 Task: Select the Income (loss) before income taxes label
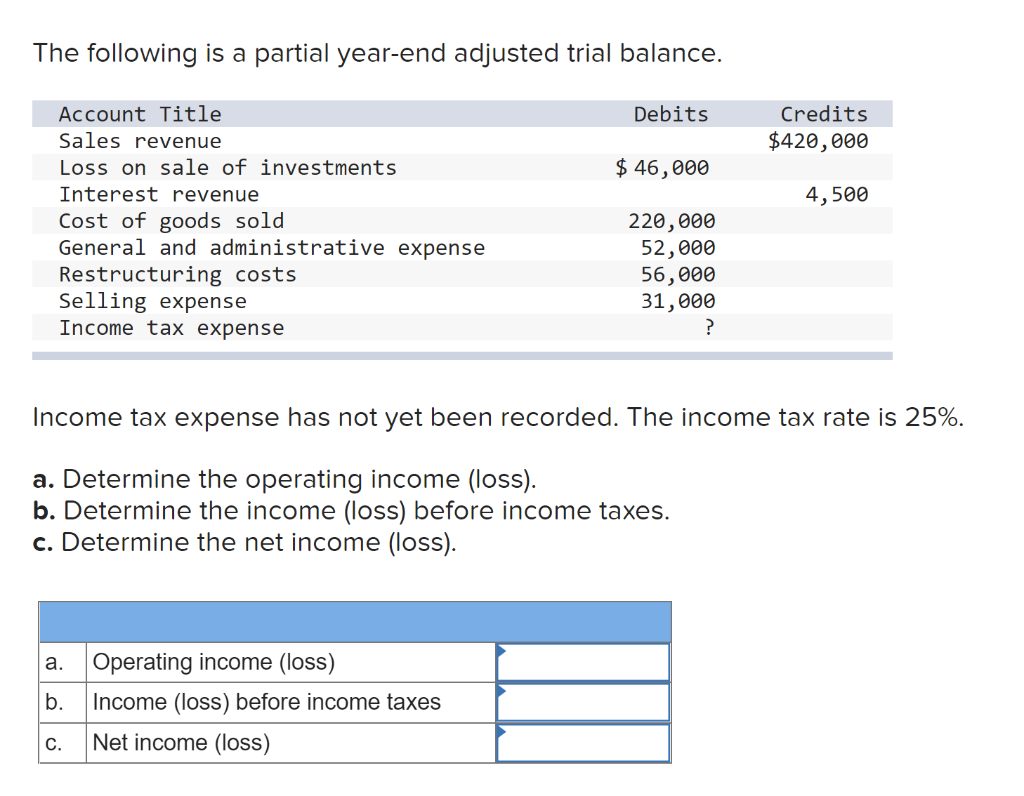point(266,702)
